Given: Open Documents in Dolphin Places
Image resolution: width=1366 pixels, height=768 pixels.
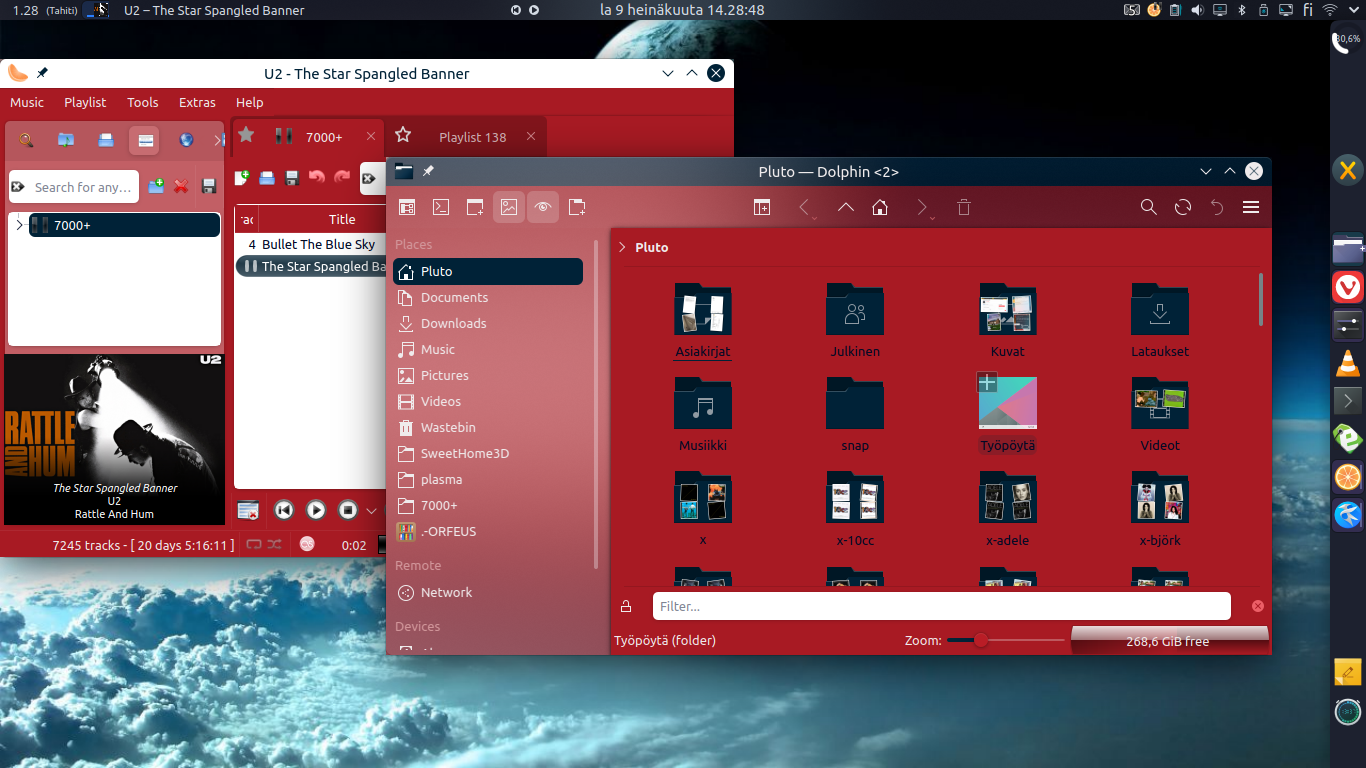Looking at the screenshot, I should [488, 297].
